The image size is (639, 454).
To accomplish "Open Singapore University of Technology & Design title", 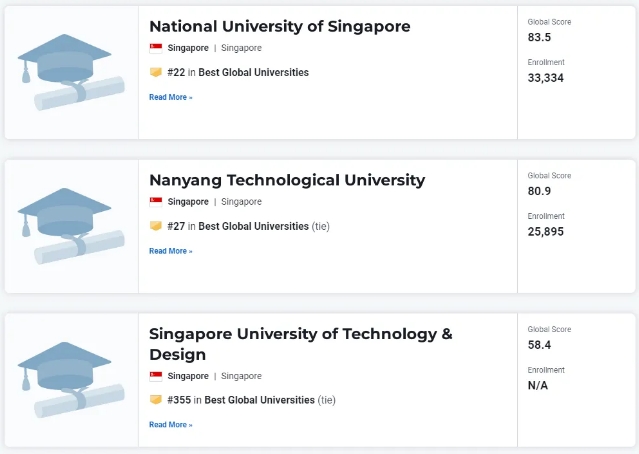I will click(300, 334).
